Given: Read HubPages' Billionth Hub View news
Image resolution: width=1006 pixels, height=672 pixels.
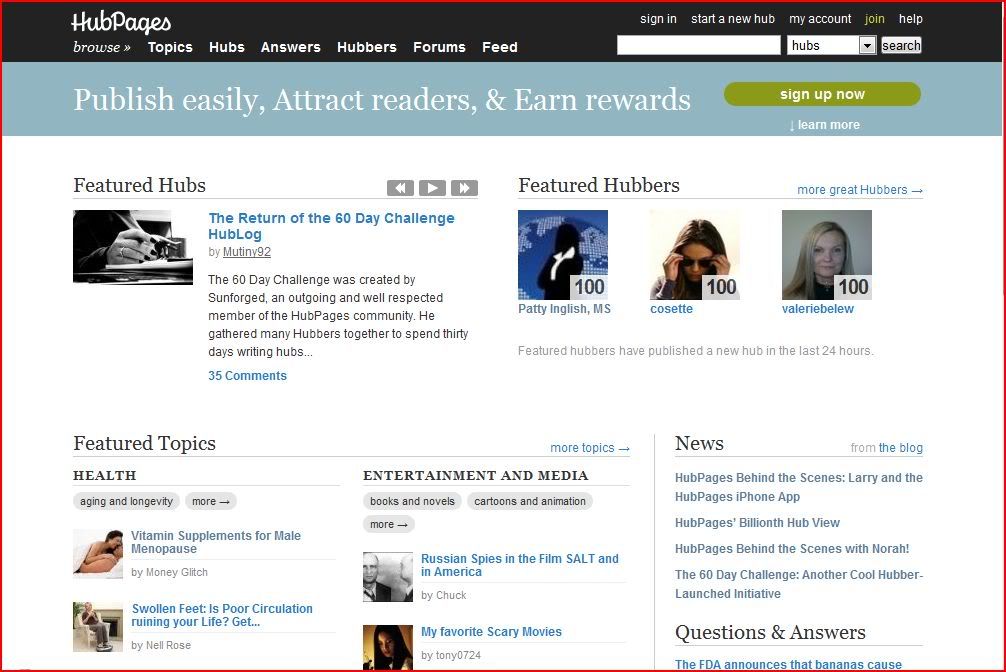Looking at the screenshot, I should [x=757, y=523].
